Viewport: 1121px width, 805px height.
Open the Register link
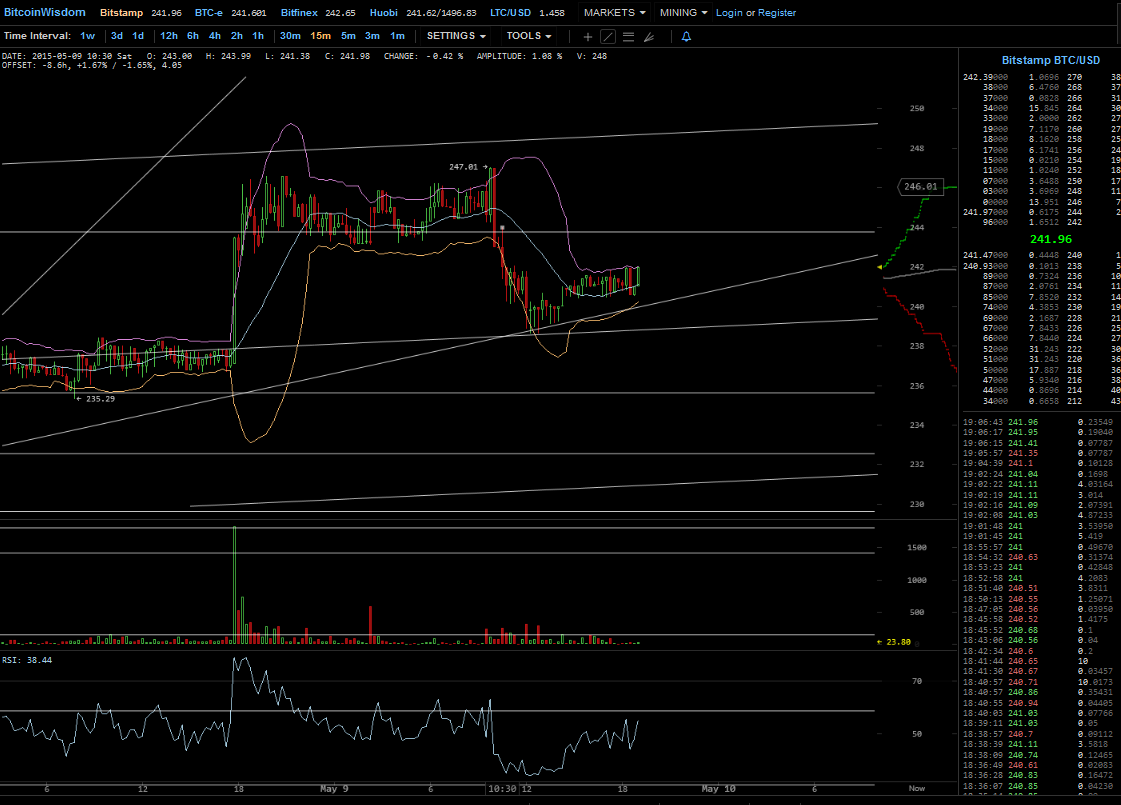[x=777, y=13]
